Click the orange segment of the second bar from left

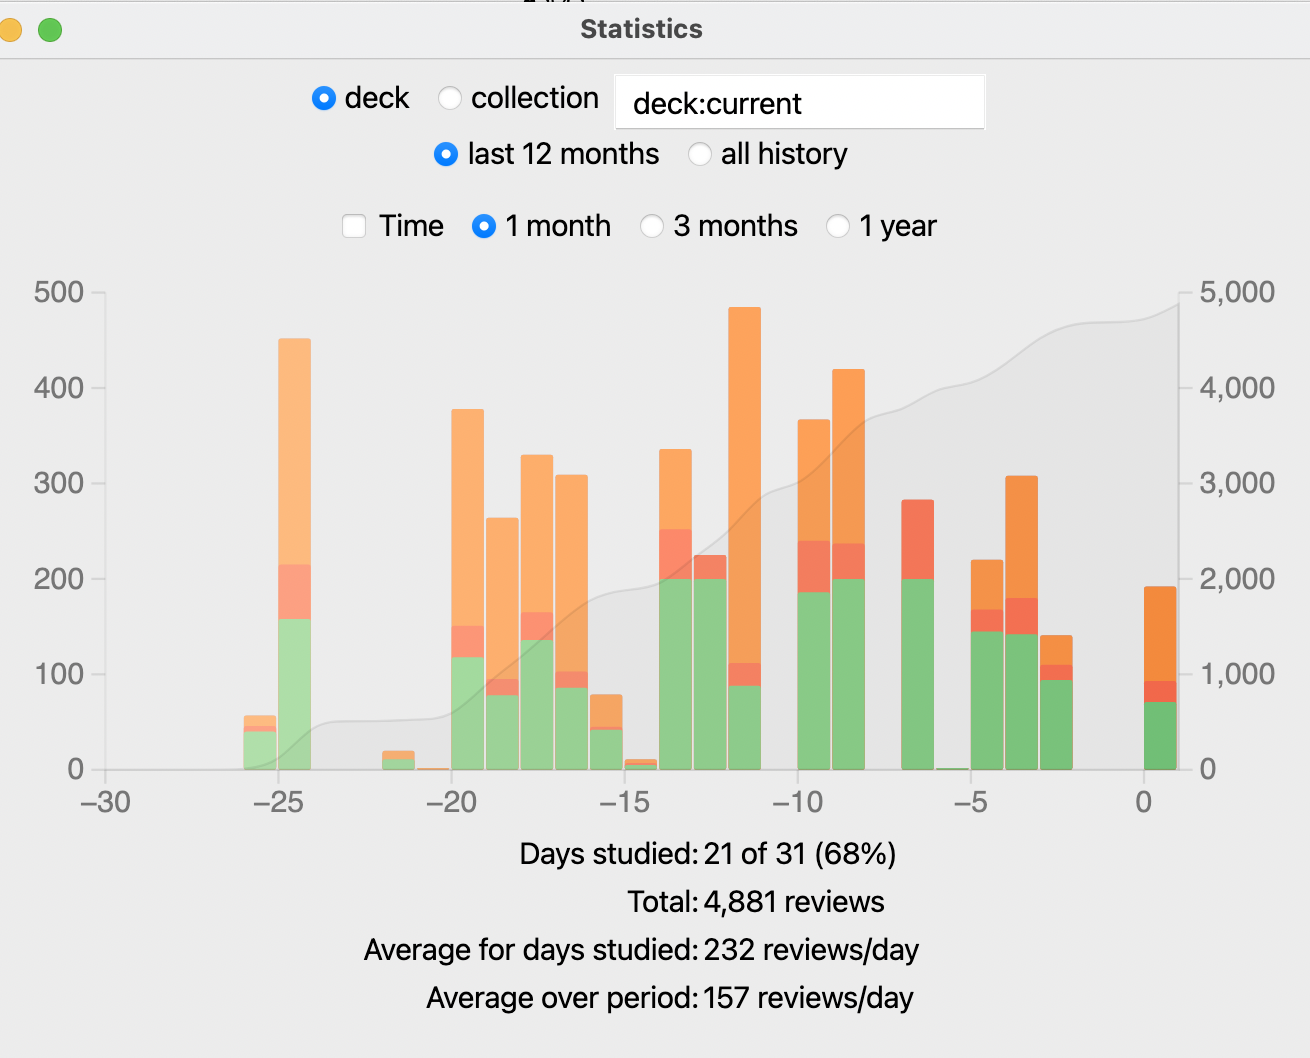point(294,450)
